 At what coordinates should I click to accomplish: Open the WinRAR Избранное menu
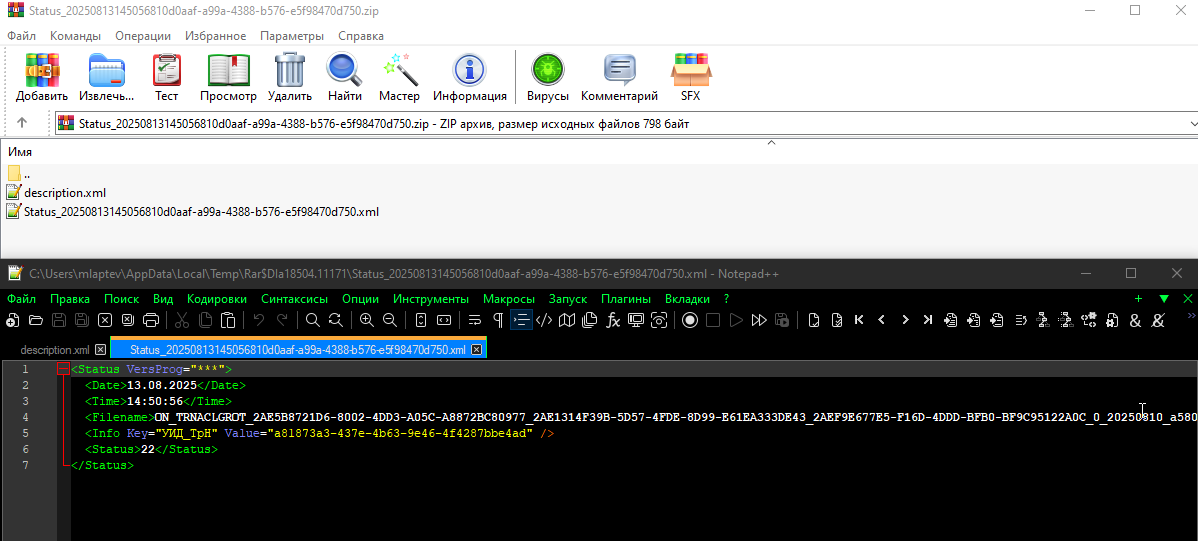tap(213, 36)
